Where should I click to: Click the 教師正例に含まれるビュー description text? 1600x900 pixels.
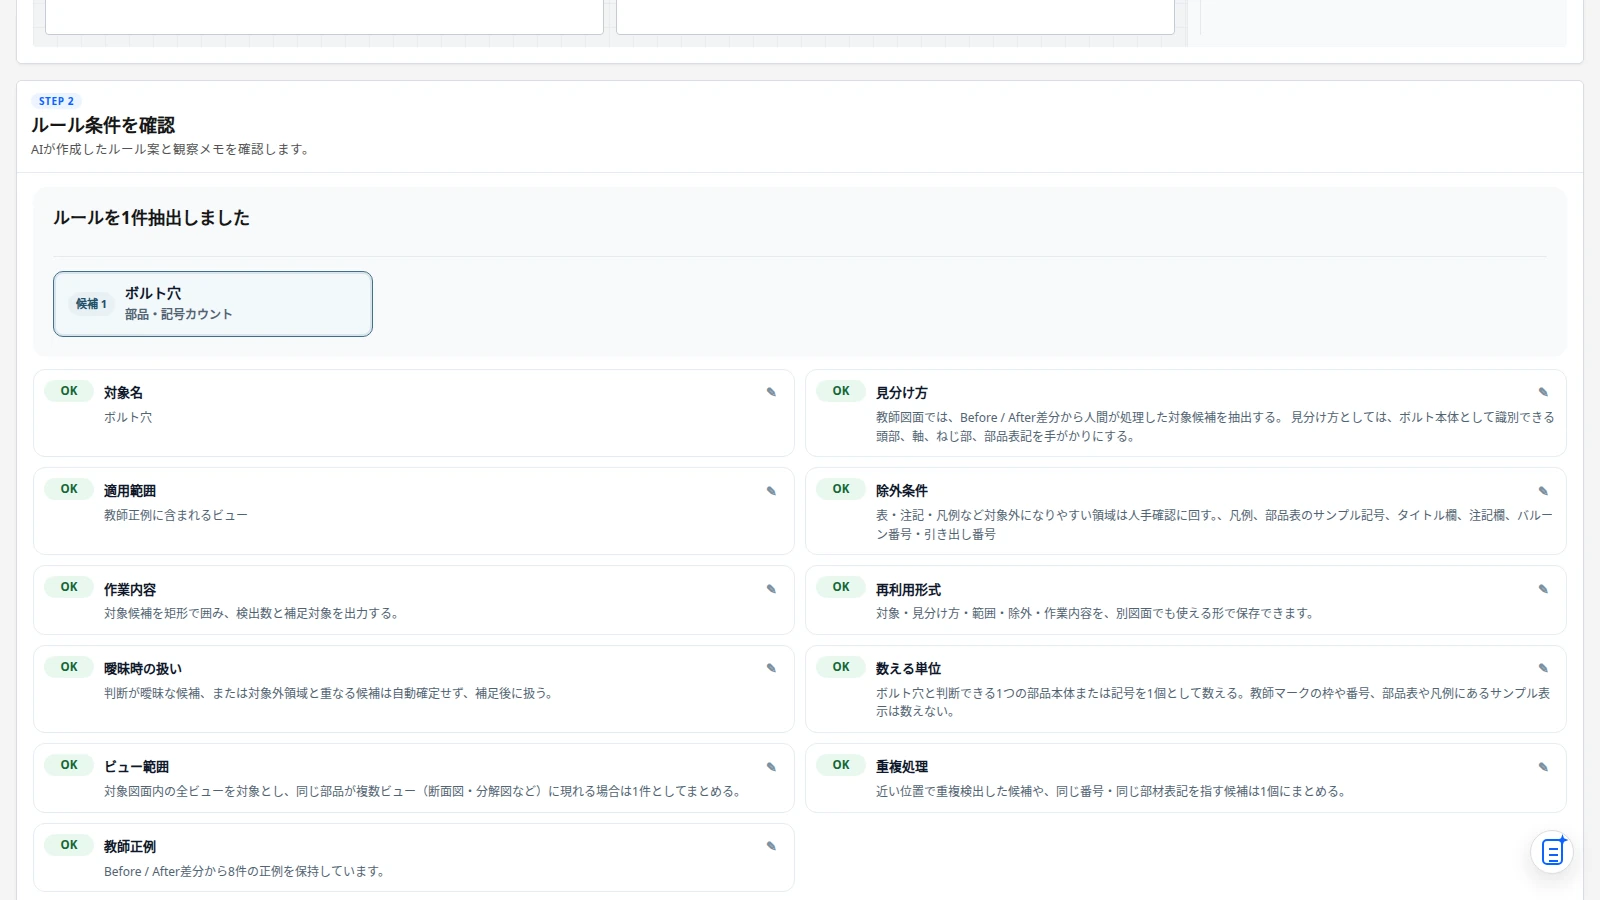tap(176, 515)
